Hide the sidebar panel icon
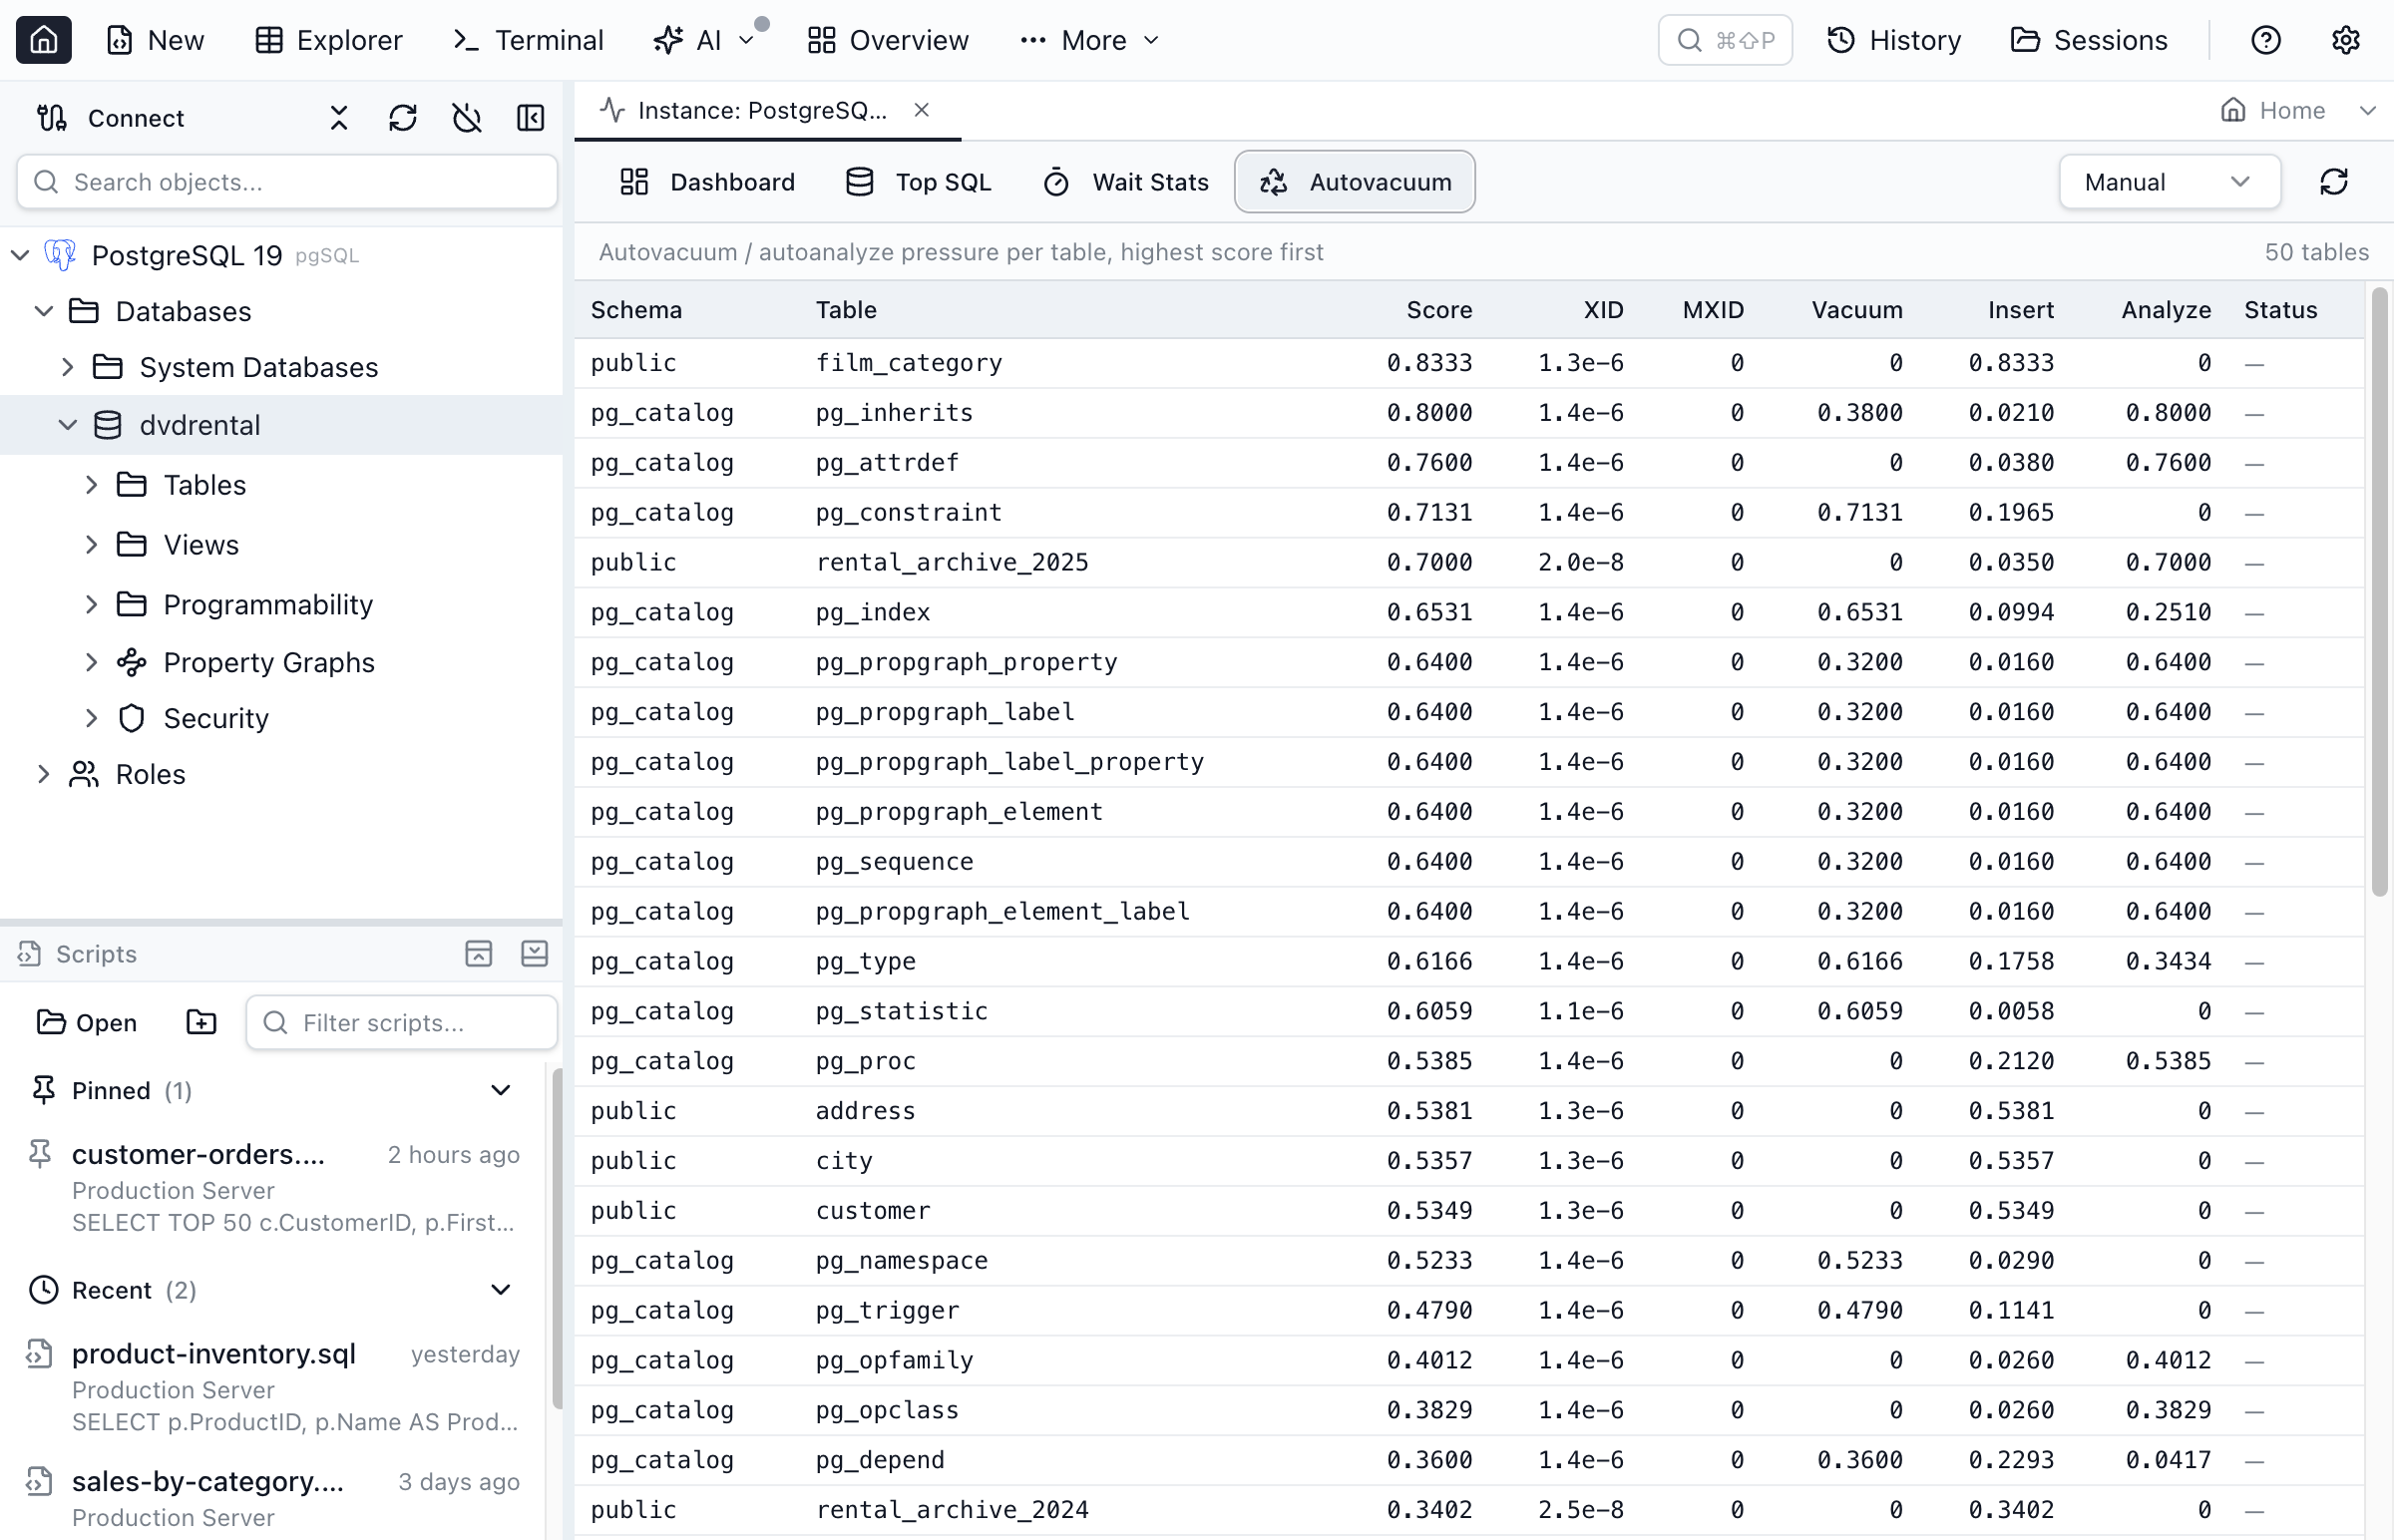 [531, 118]
